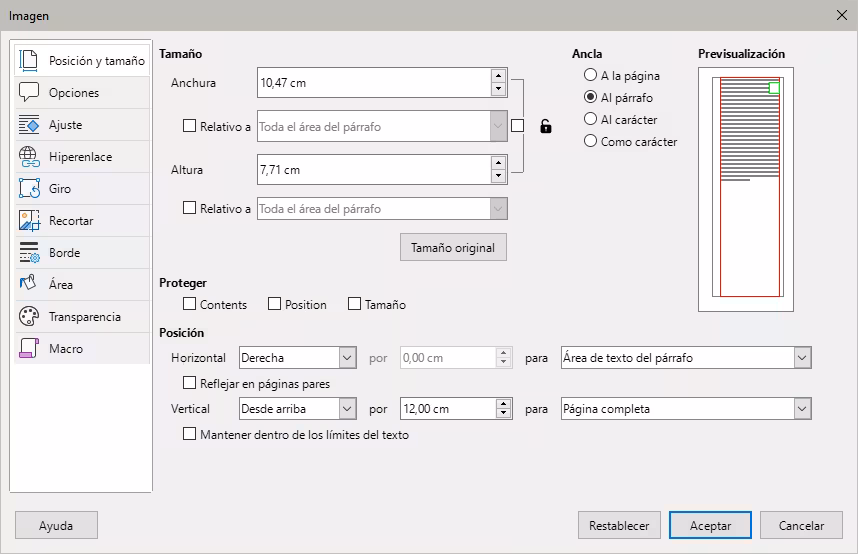Viewport: 858px width, 554px height.
Task: Click the Altura input field
Action: (372, 170)
